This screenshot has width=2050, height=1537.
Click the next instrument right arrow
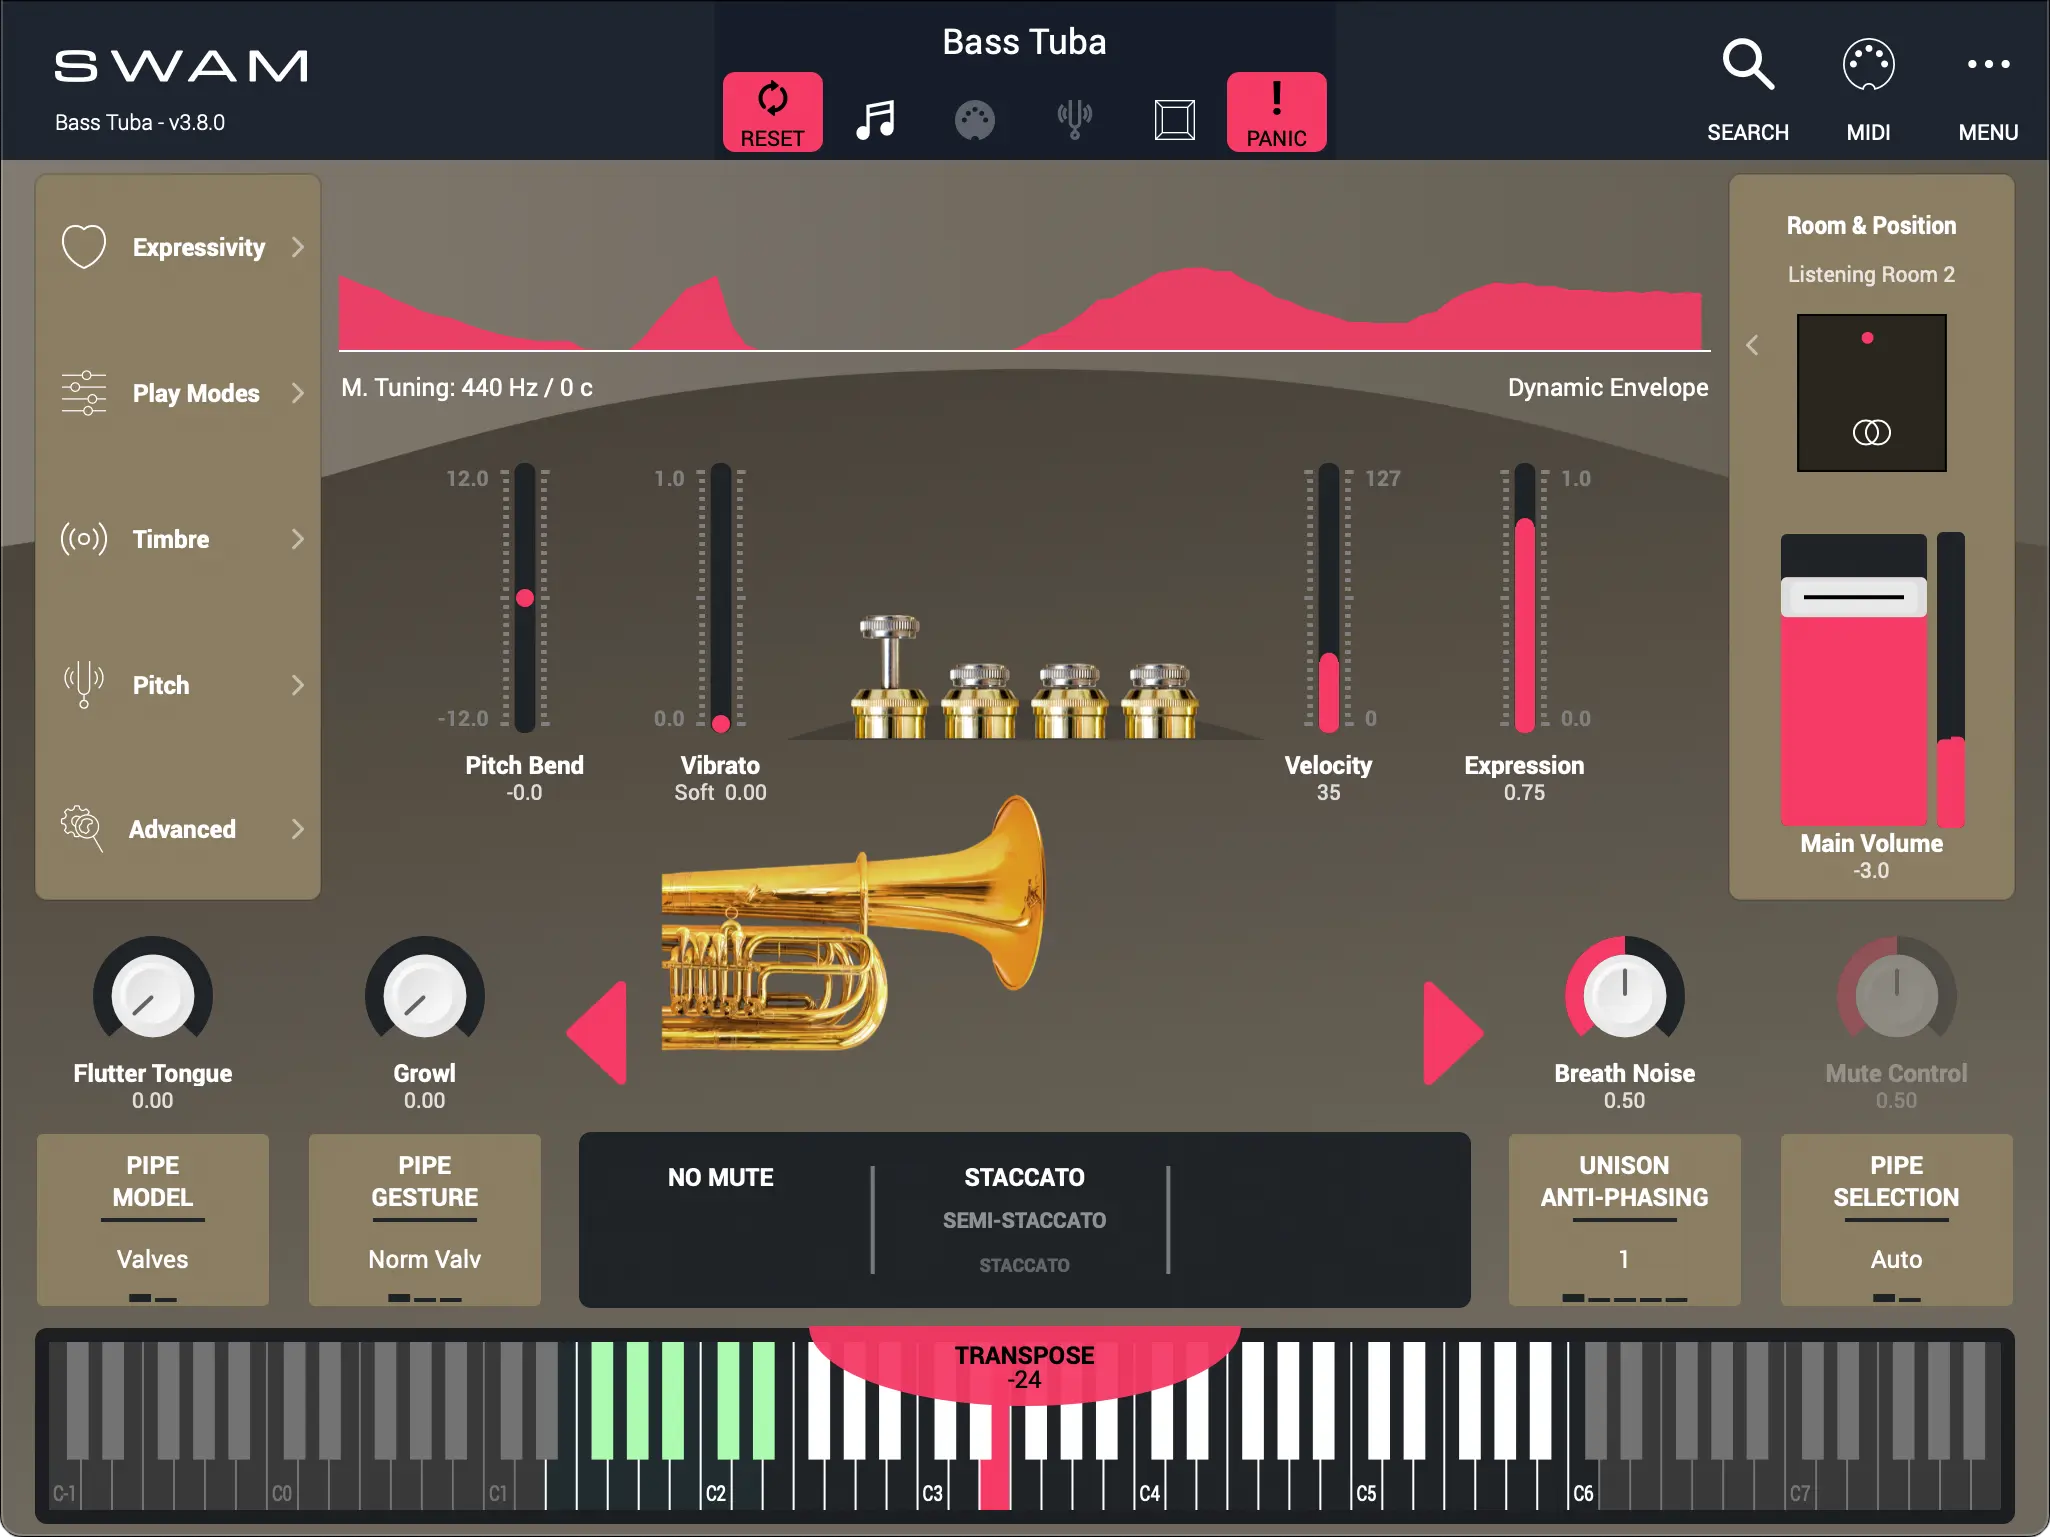(x=1451, y=1033)
